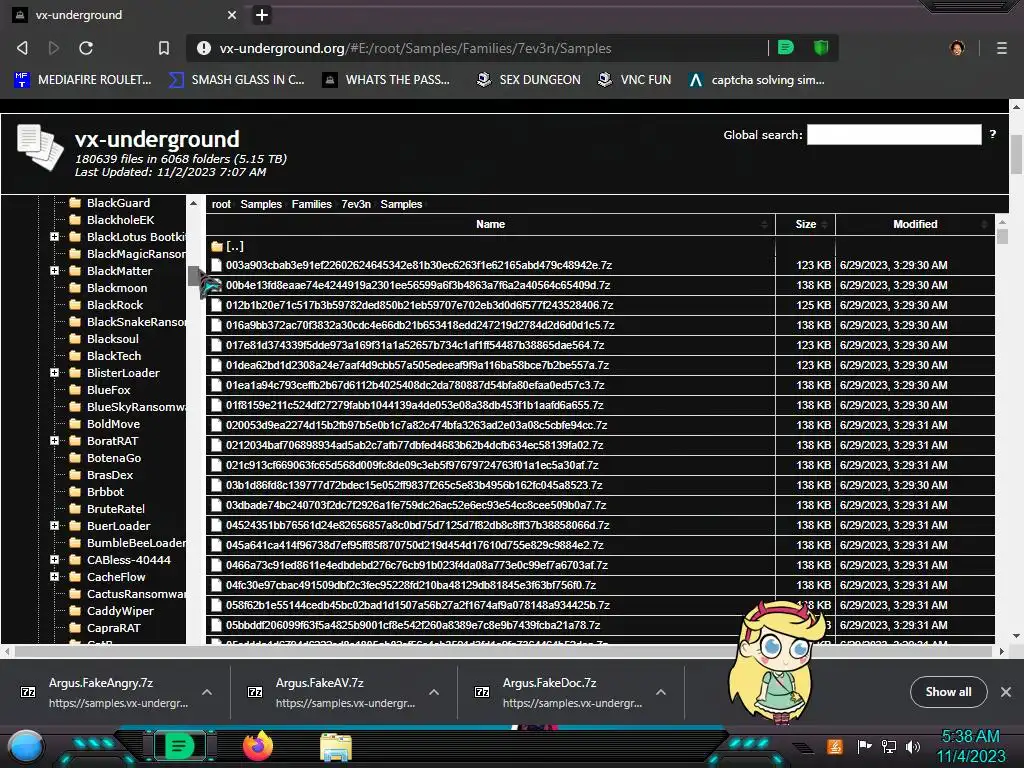The image size is (1024, 768).
Task: Focus the Global search input field
Action: coord(894,135)
